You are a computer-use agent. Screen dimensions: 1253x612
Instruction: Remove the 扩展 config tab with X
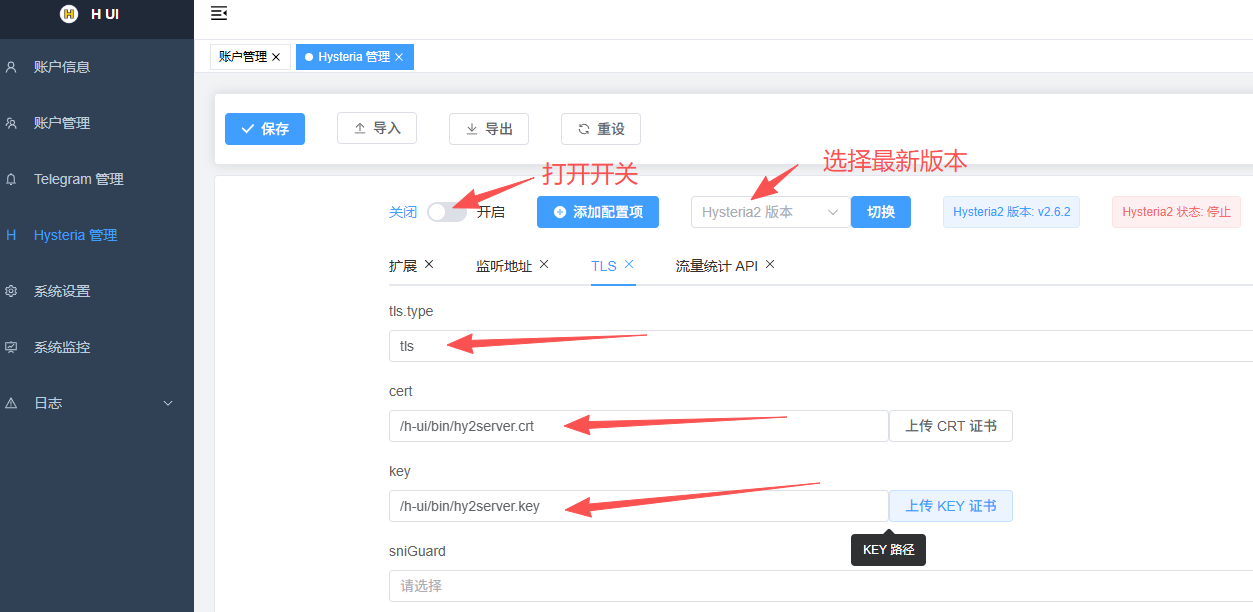point(429,265)
